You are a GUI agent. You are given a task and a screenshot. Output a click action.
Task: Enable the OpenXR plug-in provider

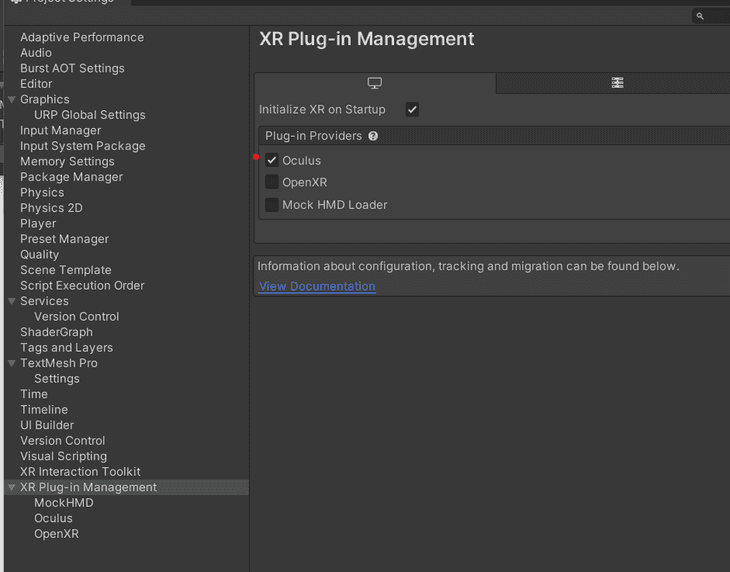pyautogui.click(x=272, y=182)
